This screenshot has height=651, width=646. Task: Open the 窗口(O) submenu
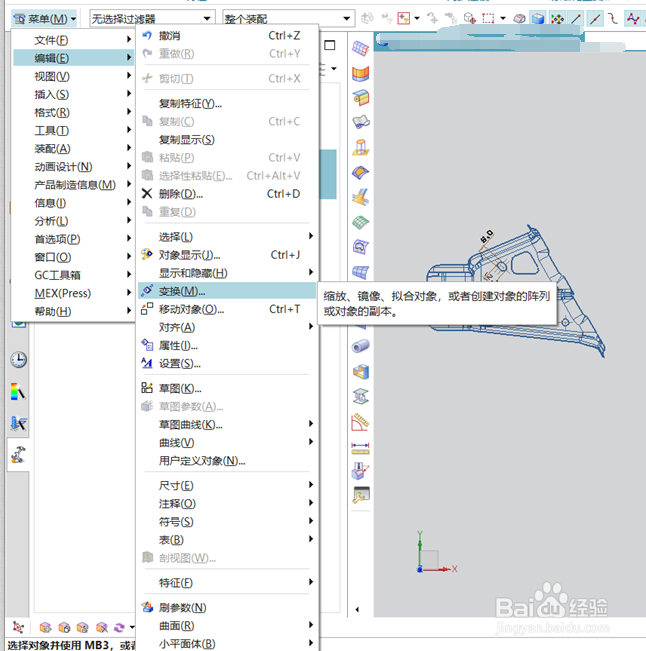tap(73, 257)
